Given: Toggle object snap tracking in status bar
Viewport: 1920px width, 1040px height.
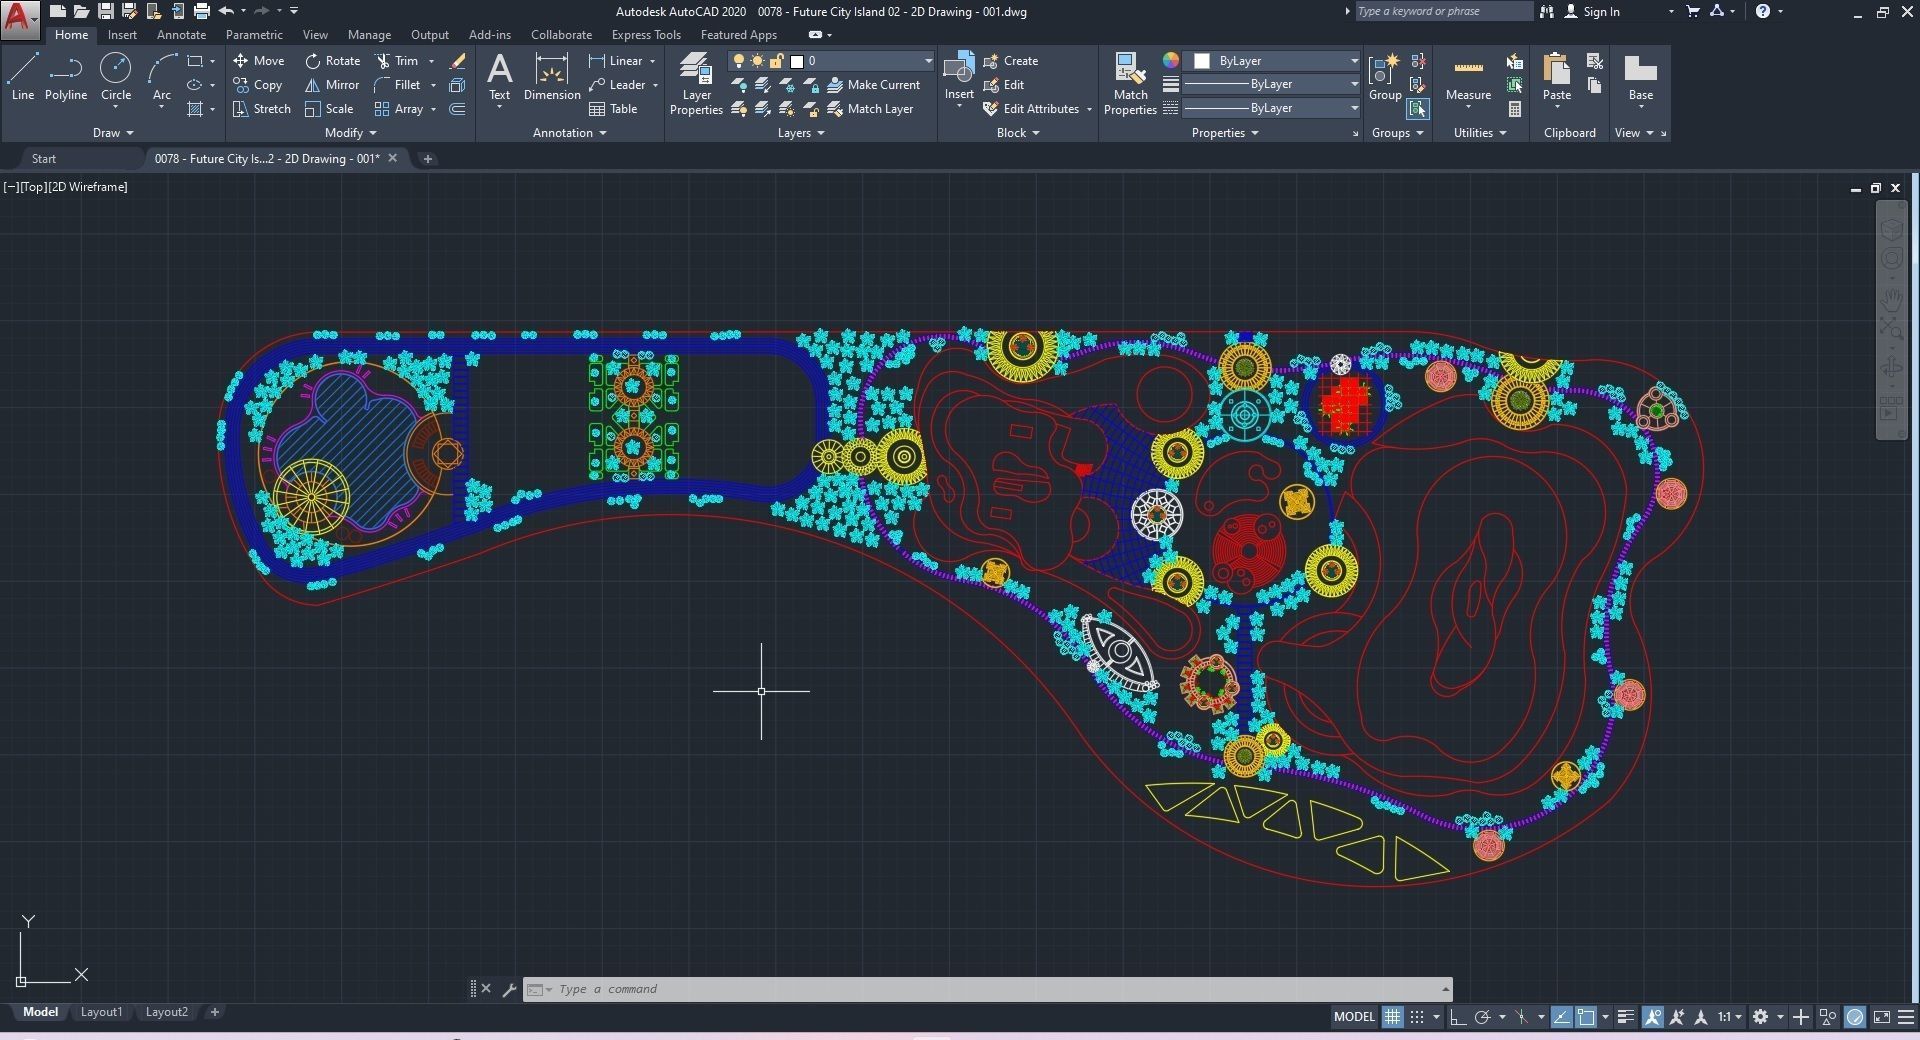Looking at the screenshot, I should 1562,1017.
